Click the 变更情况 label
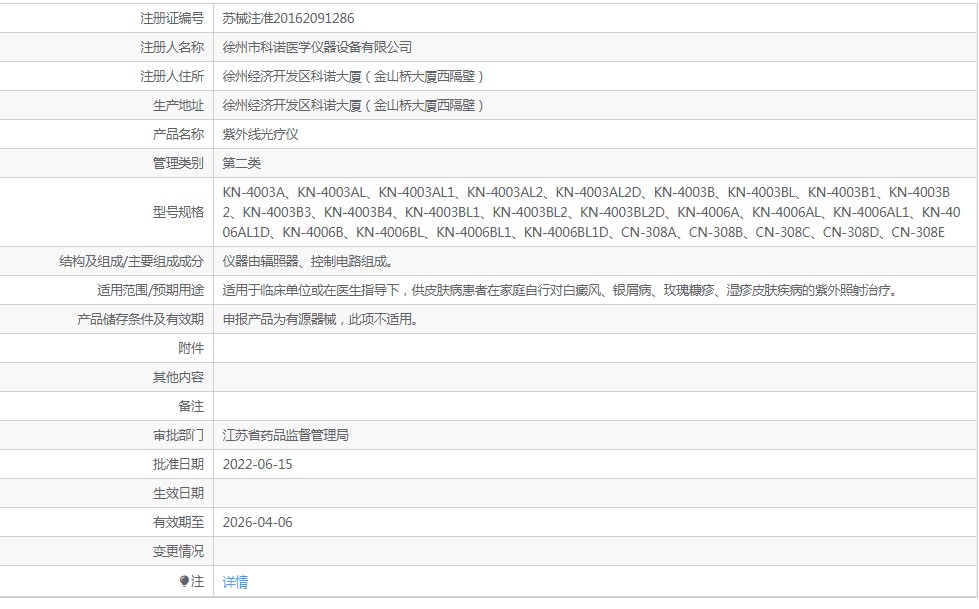This screenshot has height=609, width=979. point(178,552)
